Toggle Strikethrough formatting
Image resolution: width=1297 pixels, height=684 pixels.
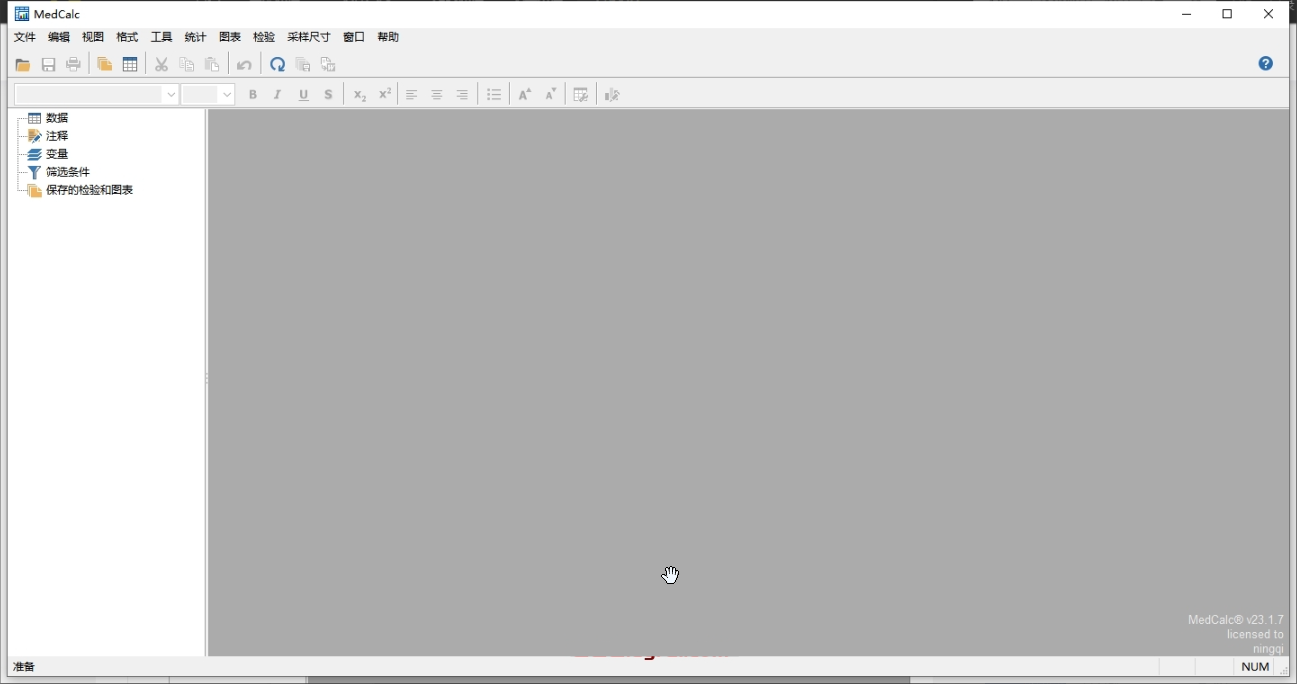(x=328, y=95)
